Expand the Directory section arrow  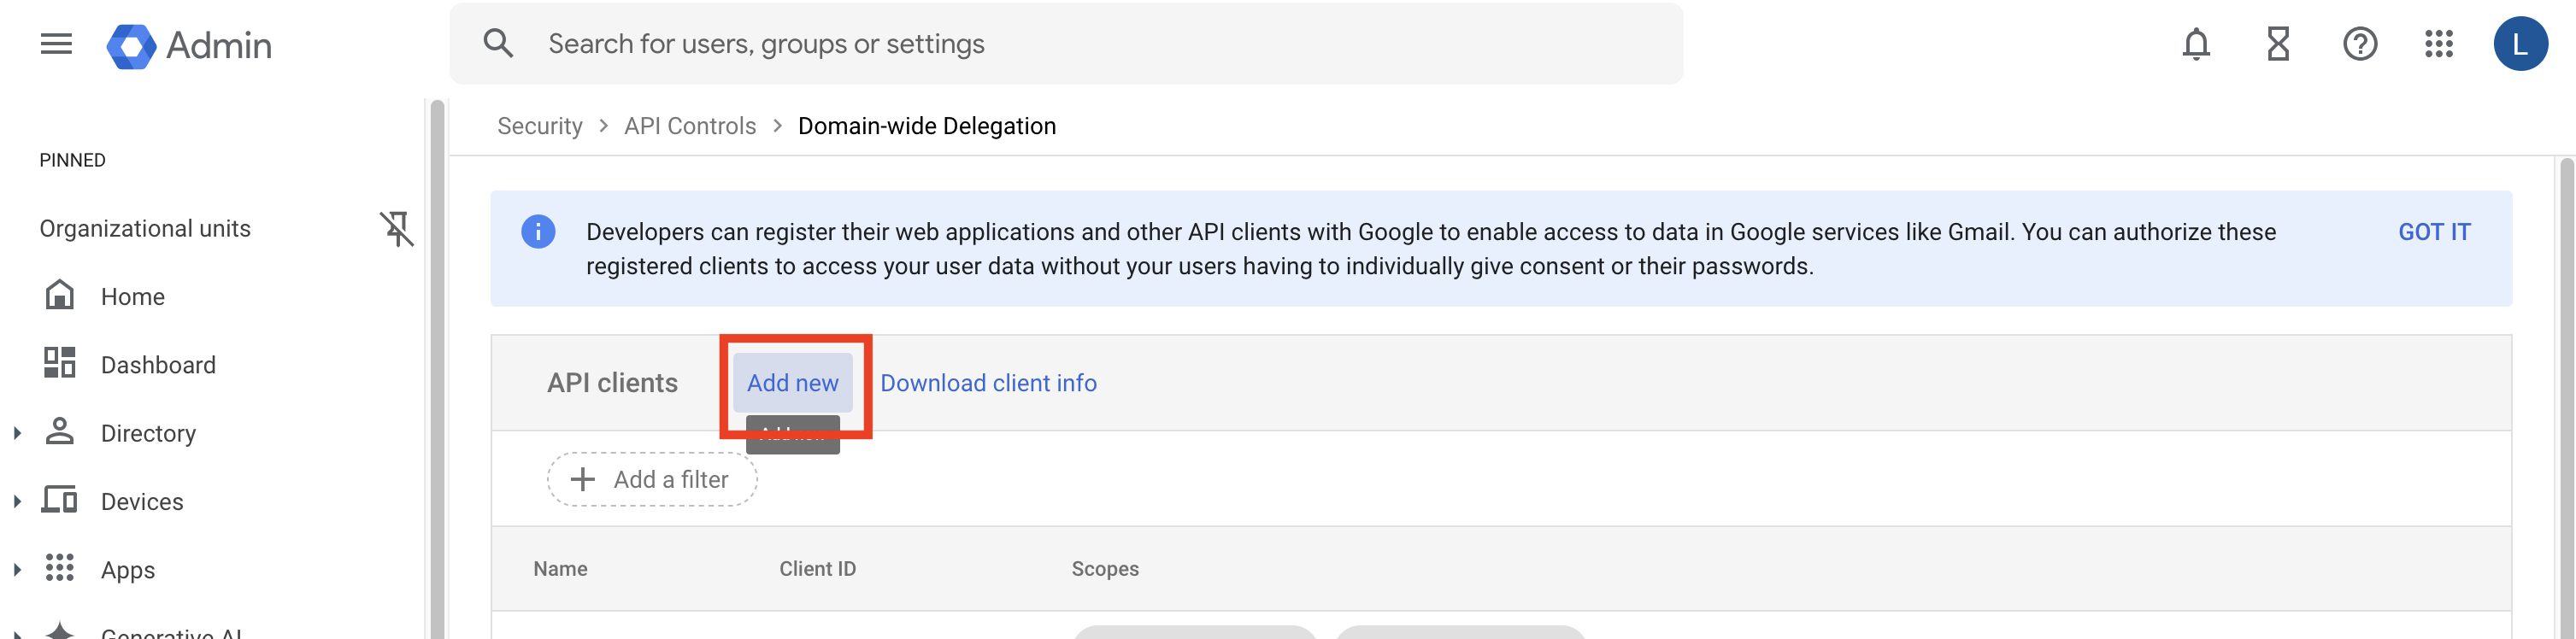[17, 433]
